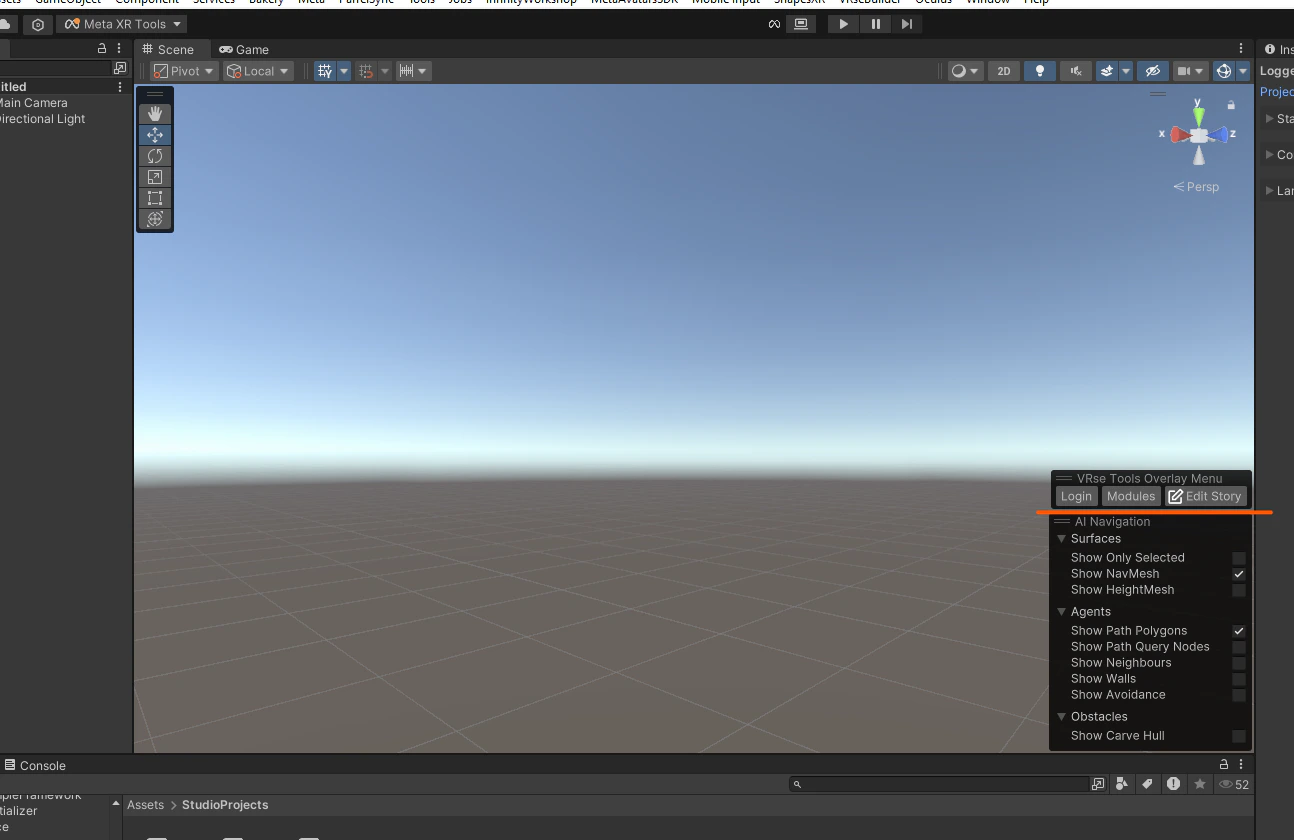This screenshot has width=1294, height=840.
Task: Switch to the Game tab
Action: point(243,49)
